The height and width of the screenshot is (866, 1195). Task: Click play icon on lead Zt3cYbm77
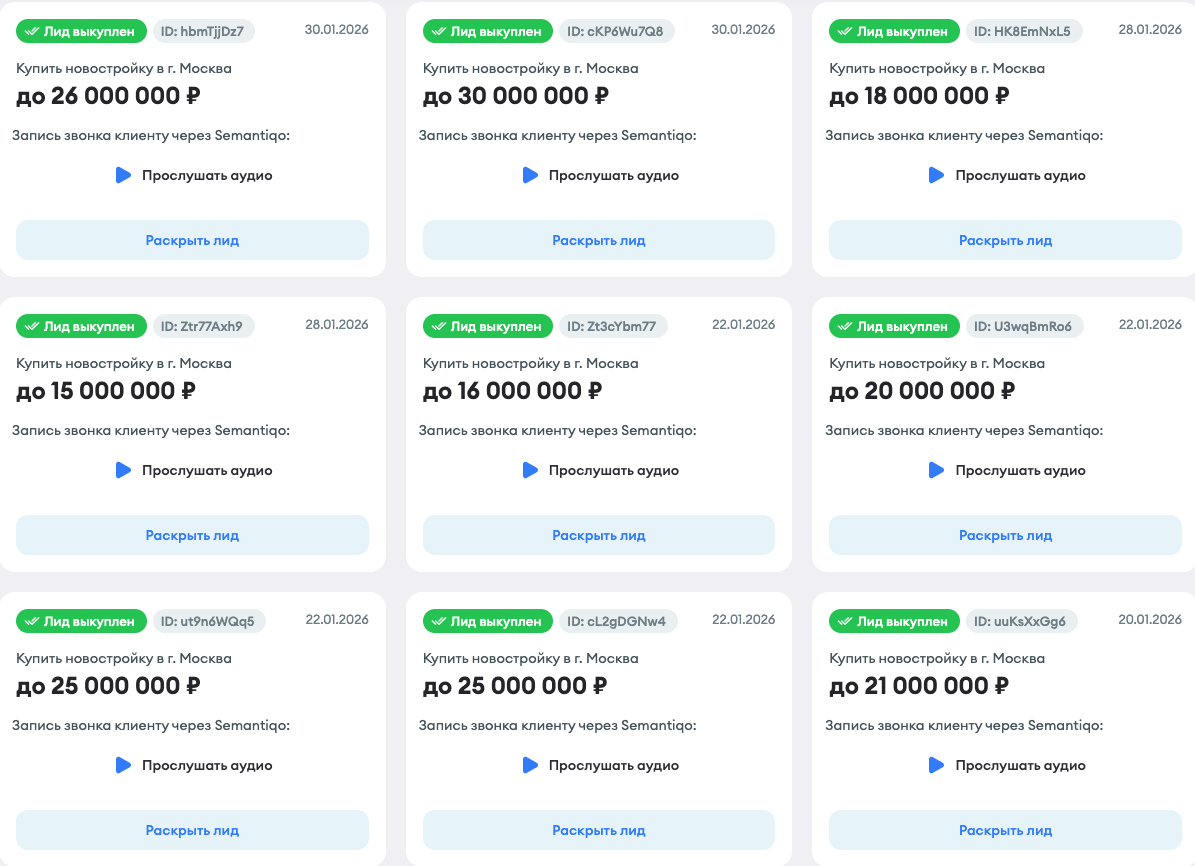point(530,470)
